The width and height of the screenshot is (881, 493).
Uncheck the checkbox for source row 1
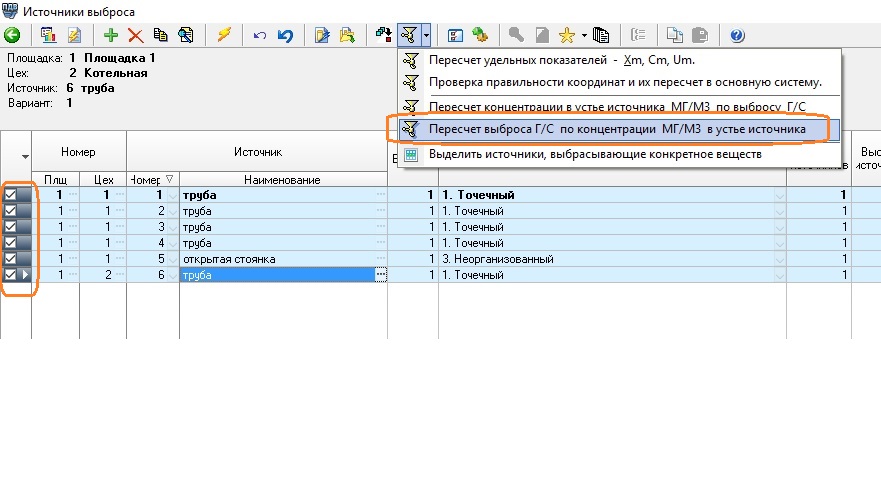[x=11, y=196]
